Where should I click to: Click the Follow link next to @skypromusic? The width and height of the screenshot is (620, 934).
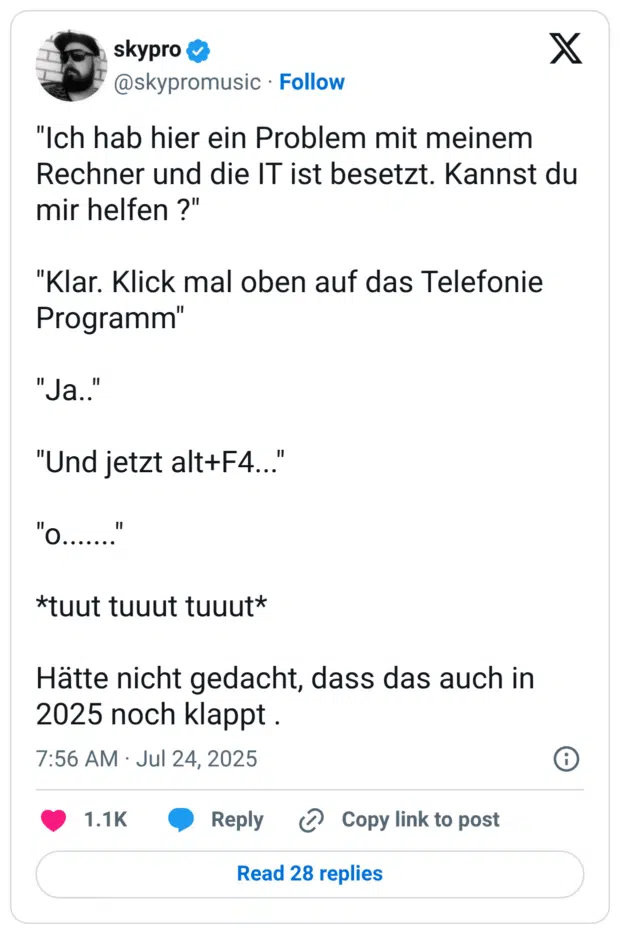312,83
